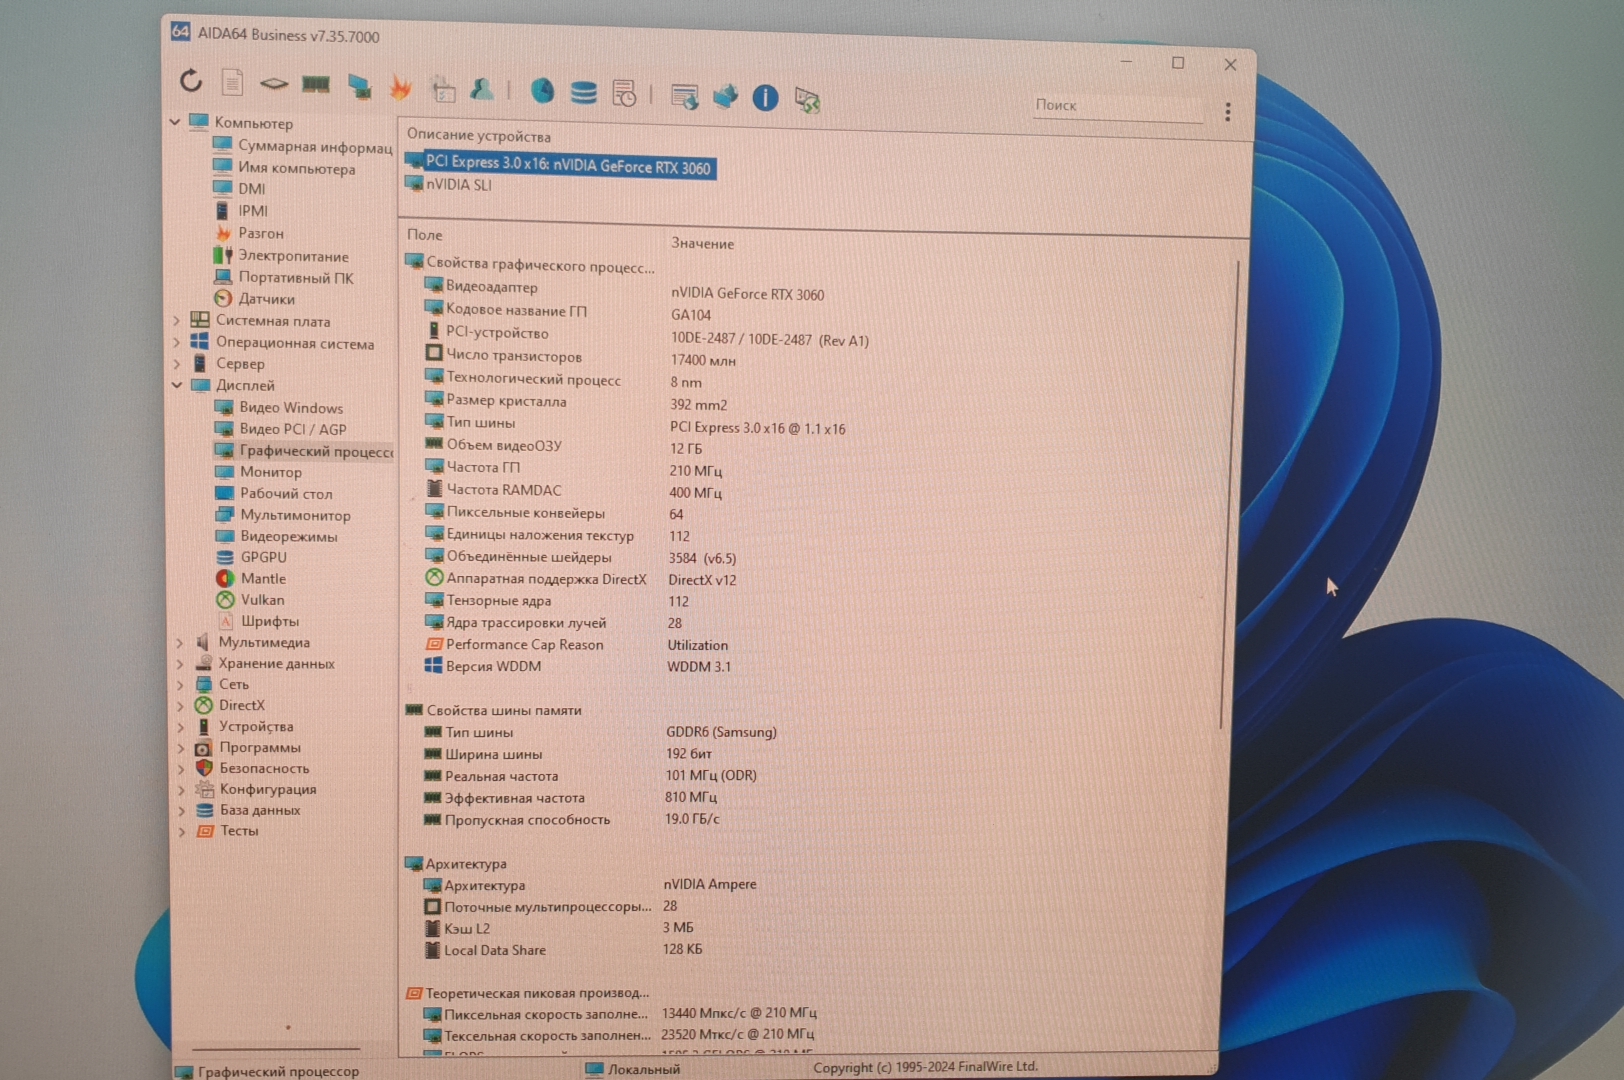Select Видеорежимы tree item
Screen dimensions: 1624x1080
coord(277,536)
